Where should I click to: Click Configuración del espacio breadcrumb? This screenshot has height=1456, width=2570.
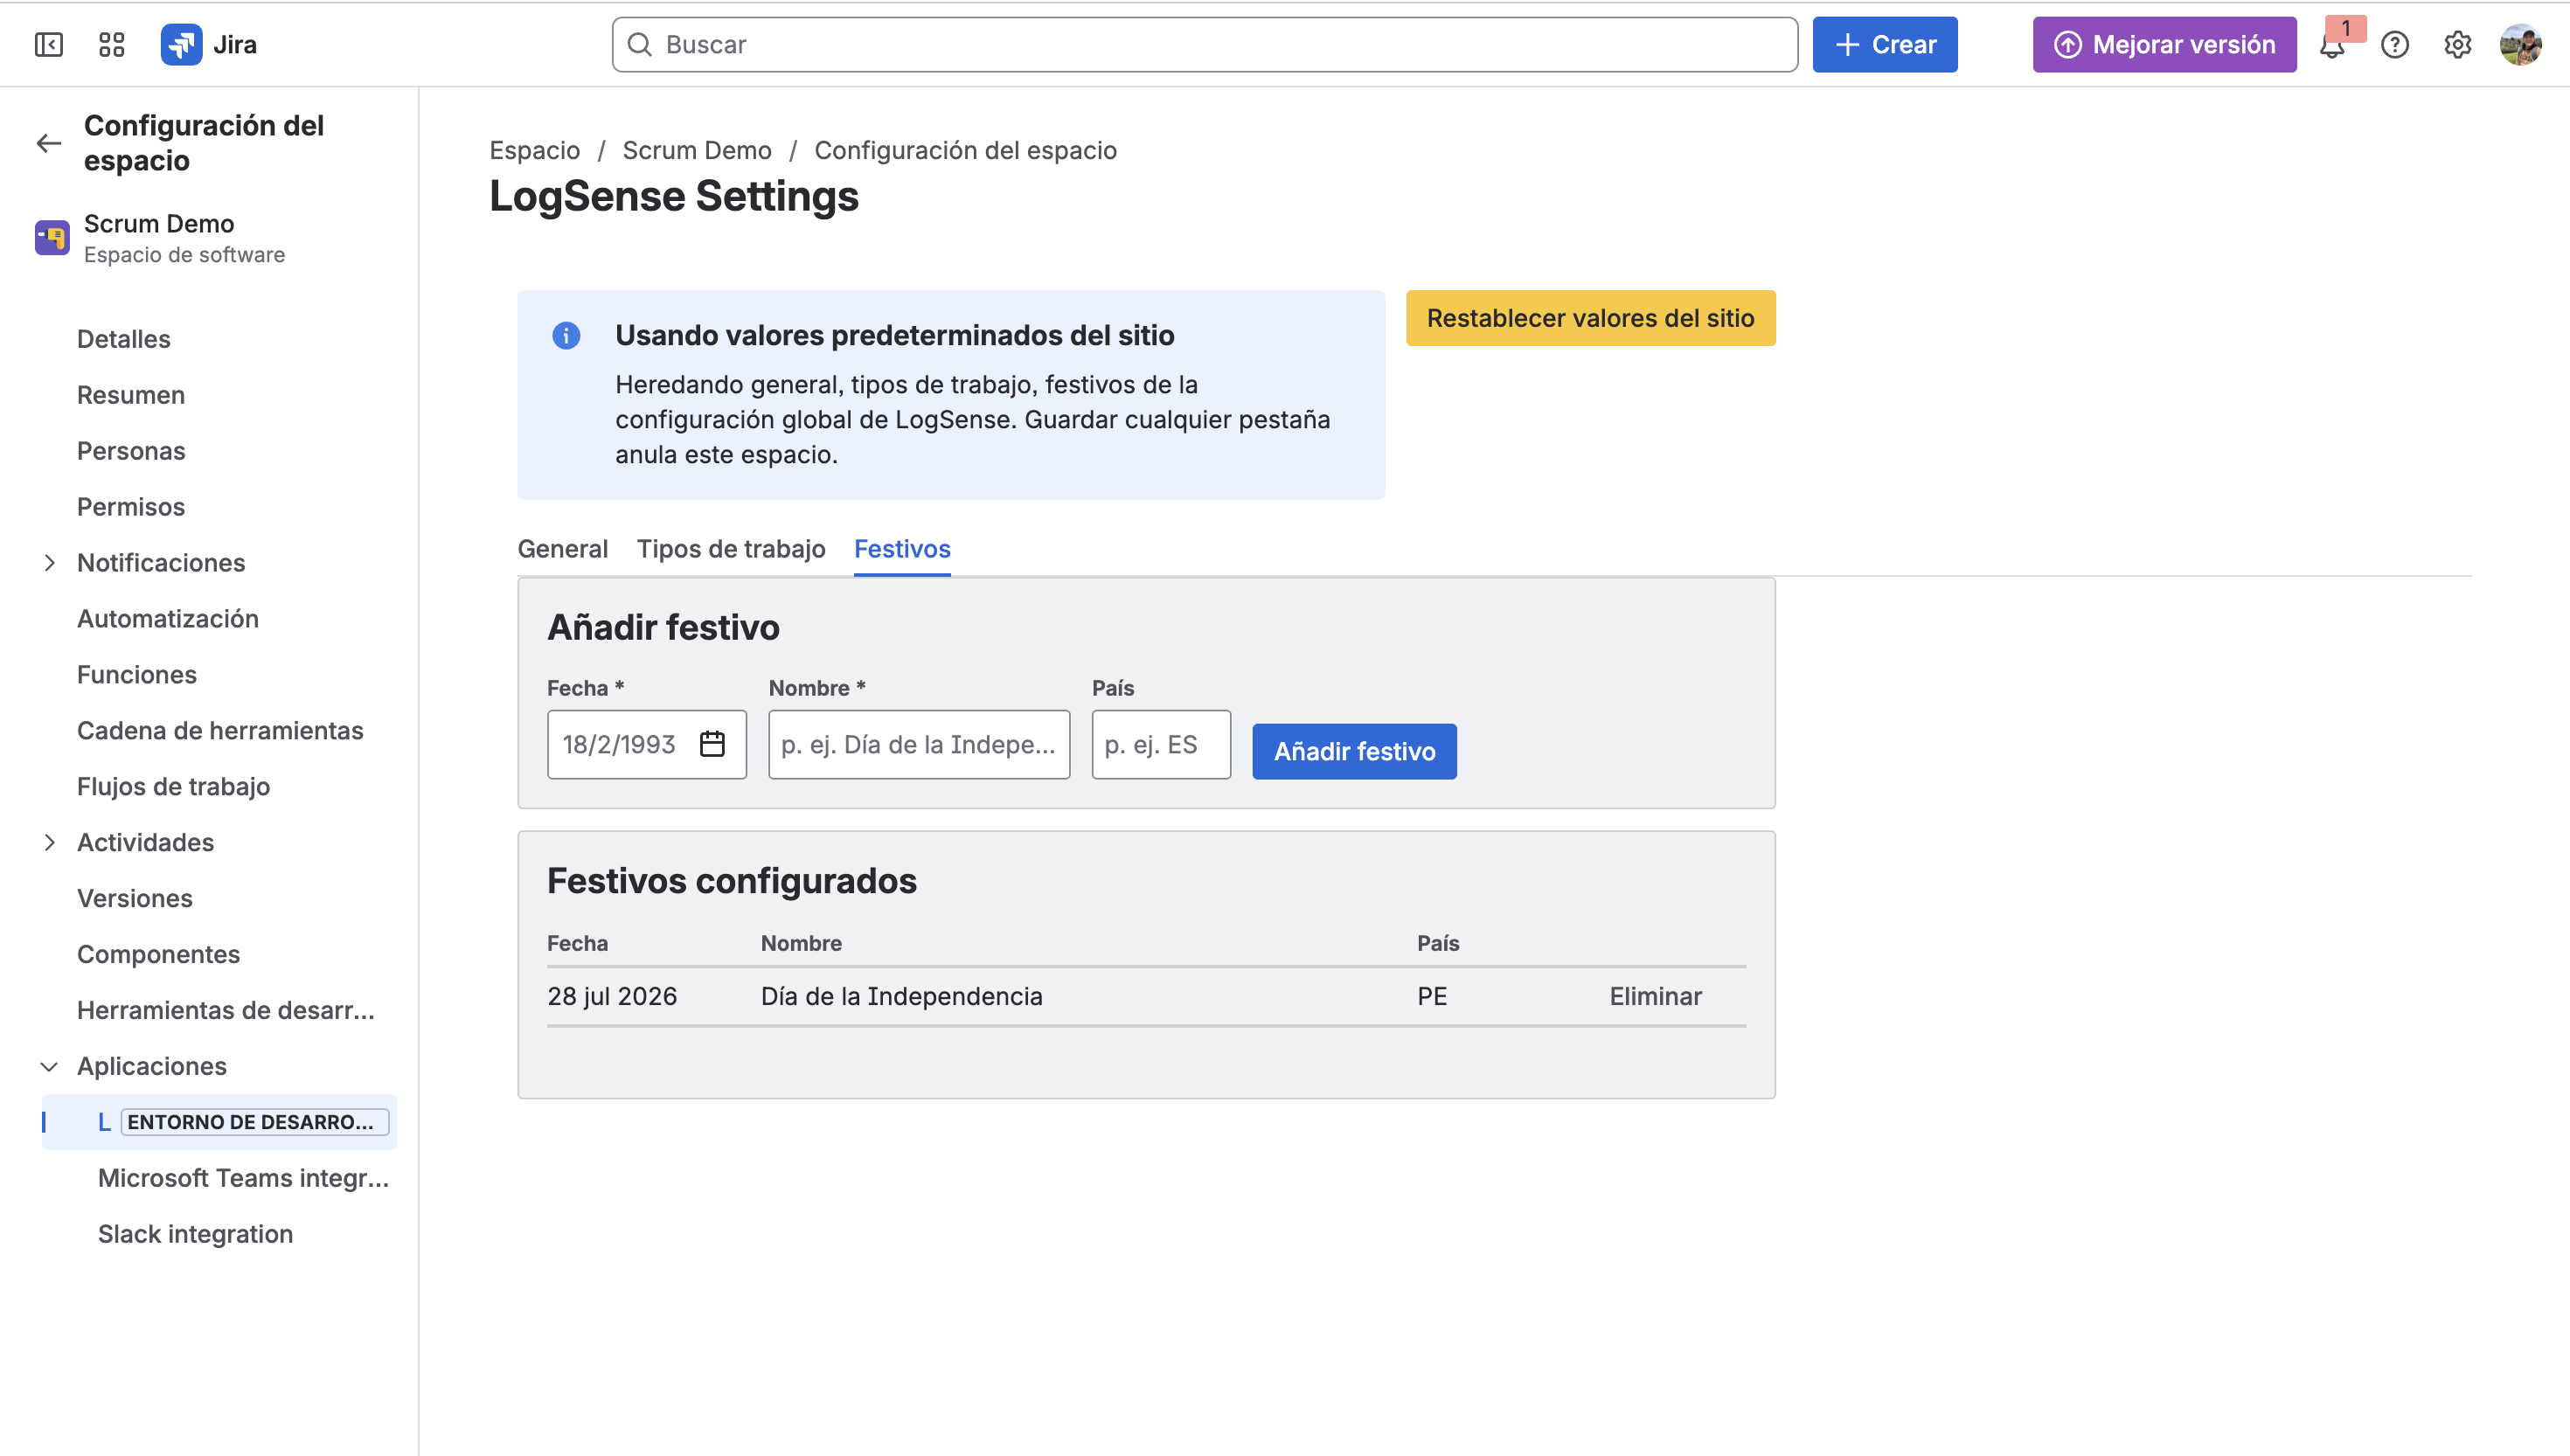965,150
